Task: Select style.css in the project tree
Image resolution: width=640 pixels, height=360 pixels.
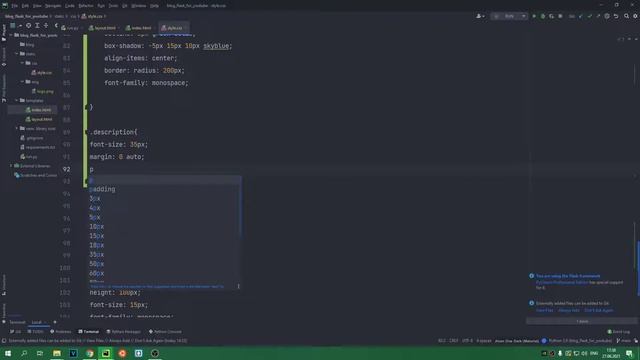Action: point(42,73)
